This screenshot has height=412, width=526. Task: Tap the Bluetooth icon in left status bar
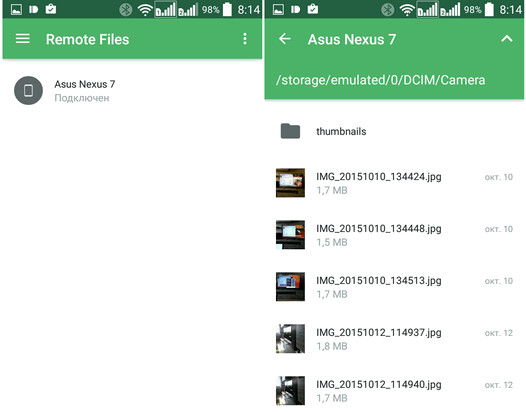[x=125, y=10]
